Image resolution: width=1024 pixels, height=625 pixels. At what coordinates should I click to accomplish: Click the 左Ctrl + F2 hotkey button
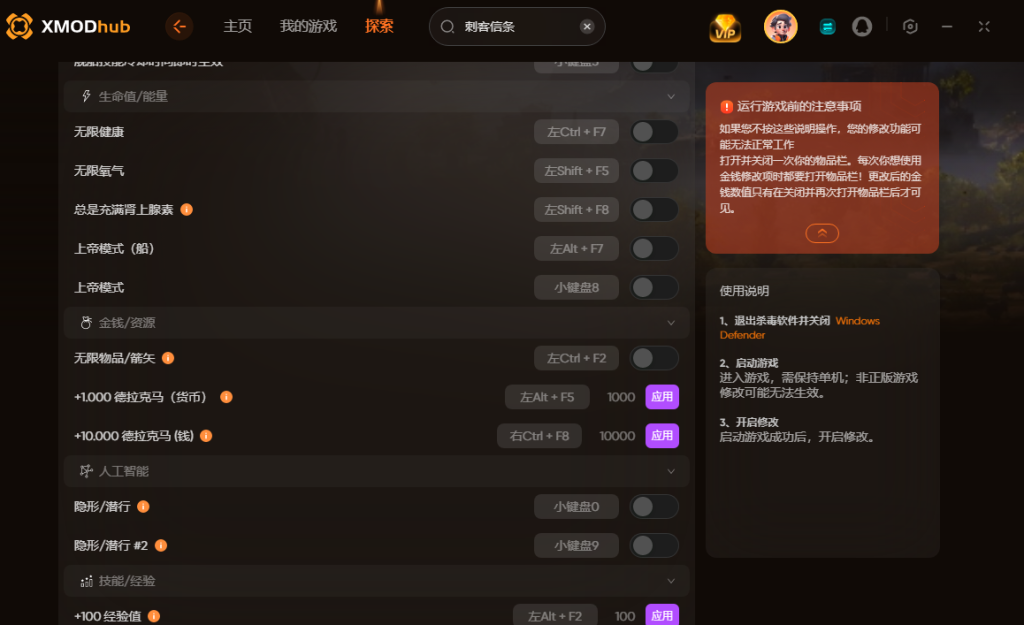pyautogui.click(x=576, y=359)
